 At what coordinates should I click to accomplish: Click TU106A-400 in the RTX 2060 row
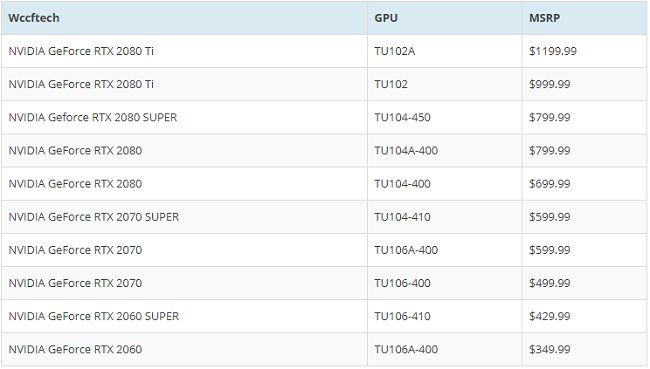406,350
